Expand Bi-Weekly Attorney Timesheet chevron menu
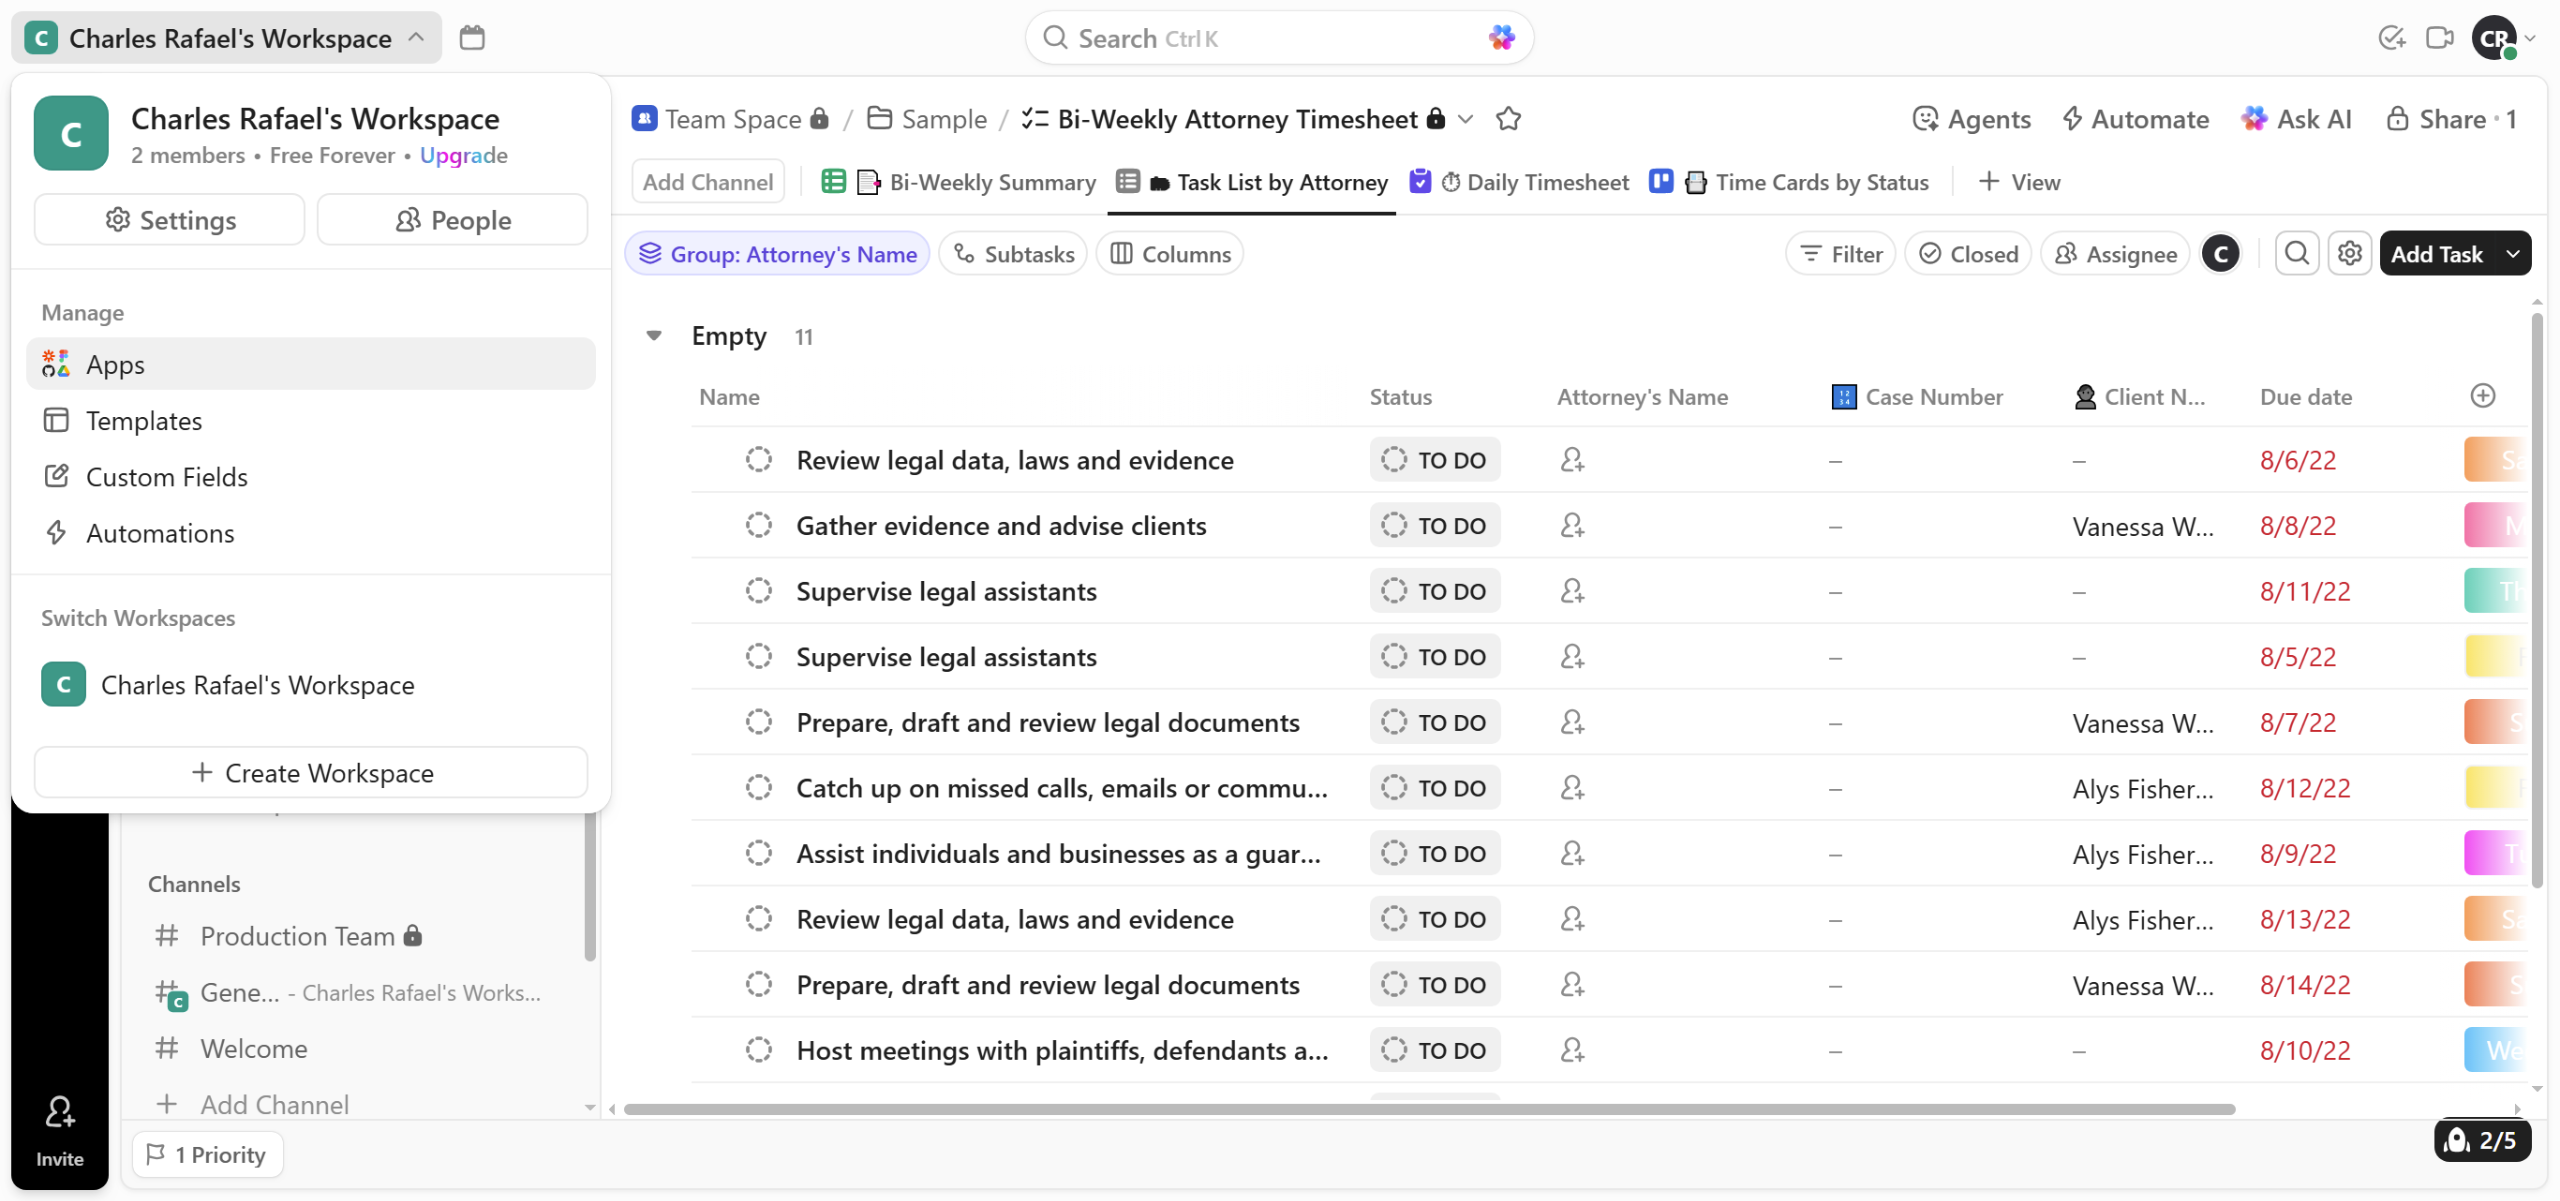The width and height of the screenshot is (2560, 1201). pos(1466,119)
